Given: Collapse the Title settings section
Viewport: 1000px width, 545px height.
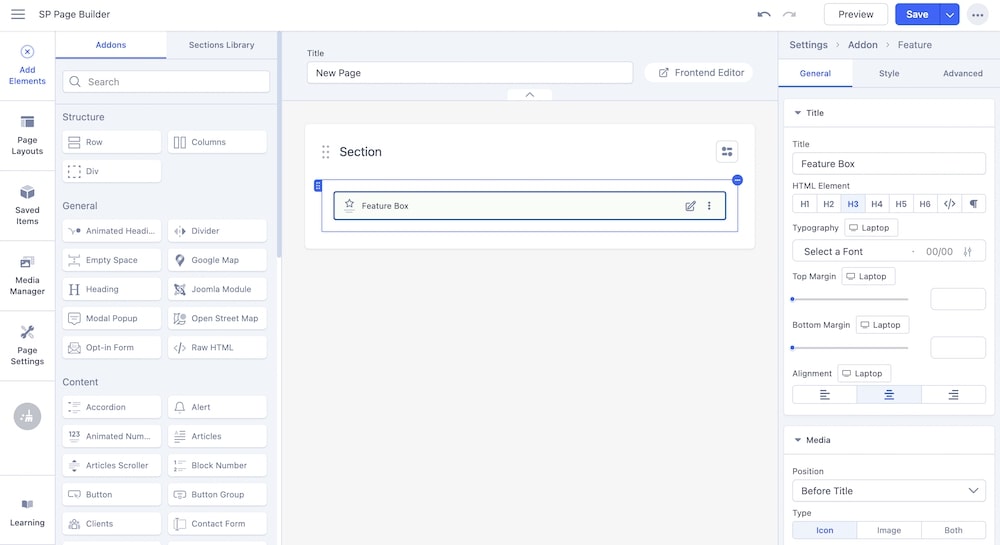Looking at the screenshot, I should coord(798,114).
